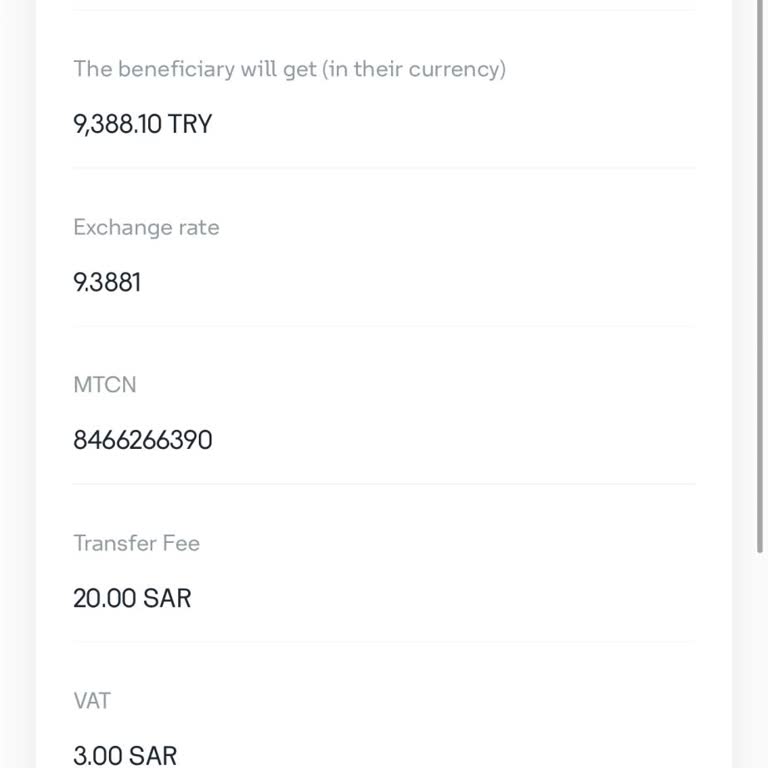
Task: Click the VAT label
Action: coord(91,701)
